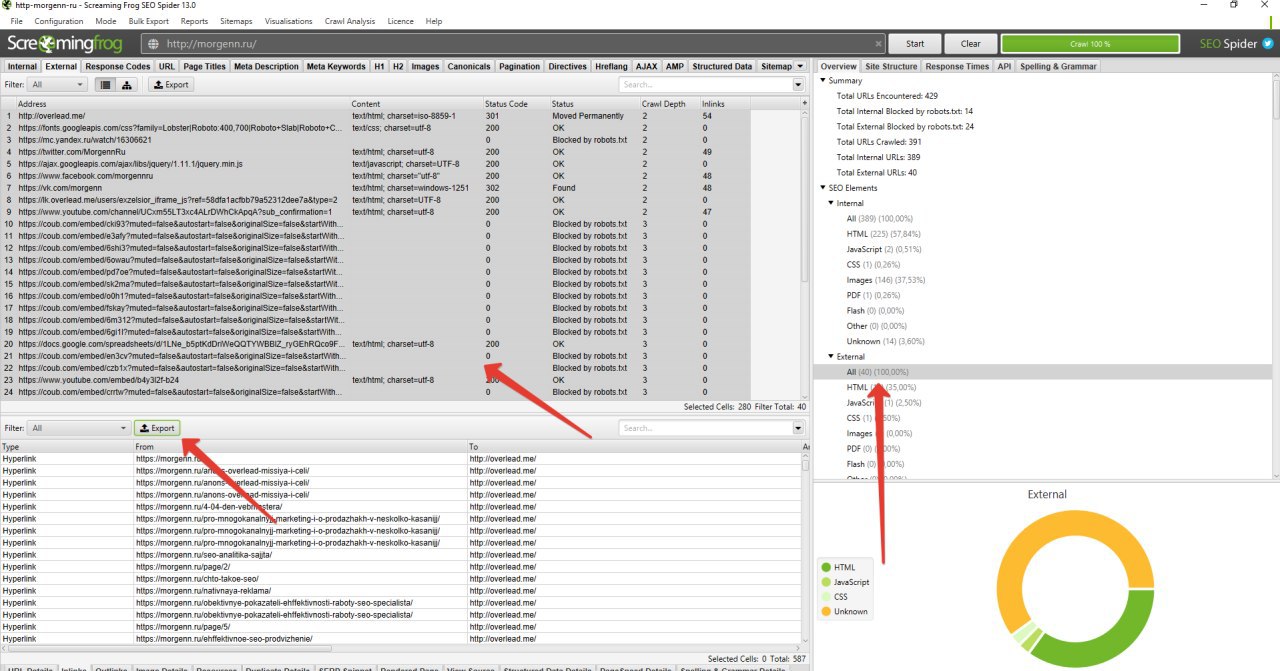The image size is (1280, 671).
Task: Switch to the Page Titles tab
Action: point(204,66)
